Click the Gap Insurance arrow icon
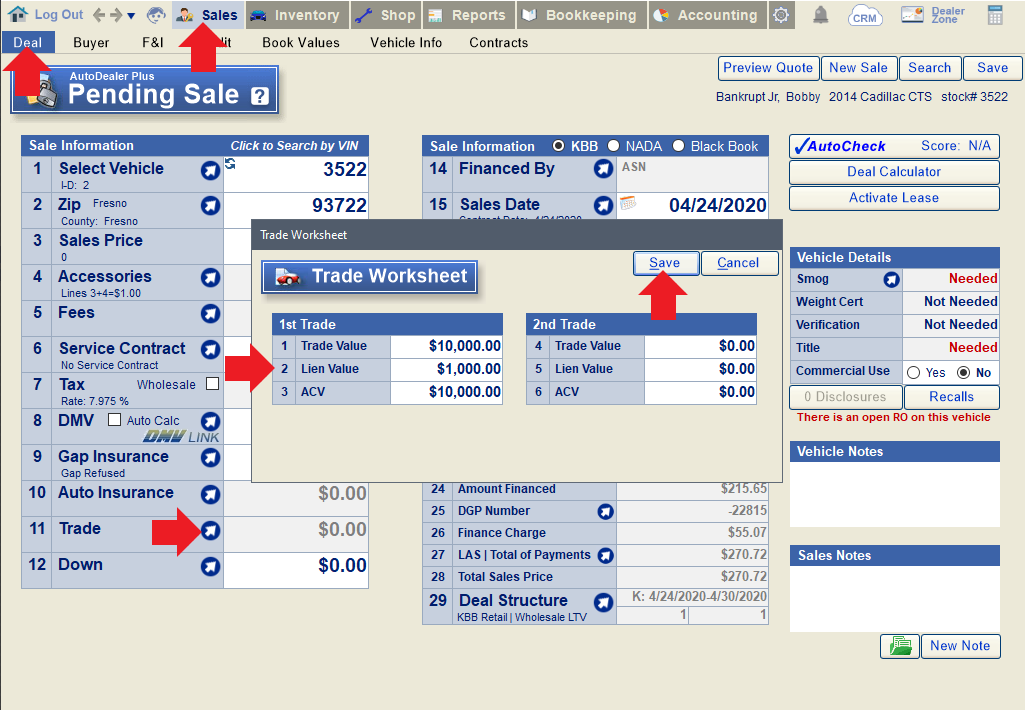Viewport: 1025px width, 710px height. pos(210,458)
